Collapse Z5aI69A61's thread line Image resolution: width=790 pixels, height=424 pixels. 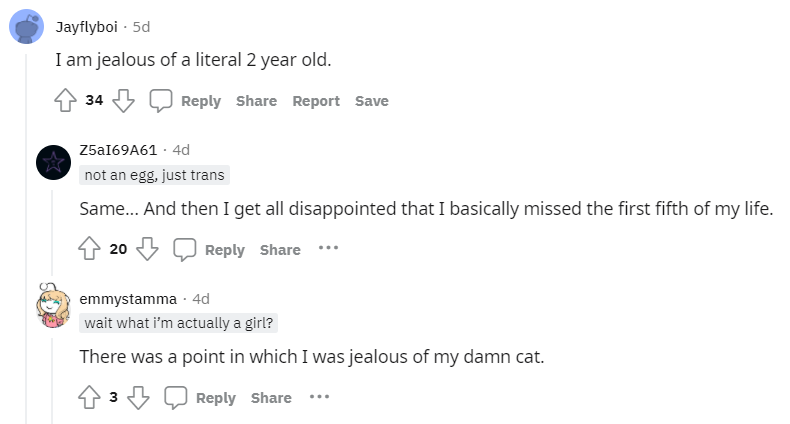[52, 233]
